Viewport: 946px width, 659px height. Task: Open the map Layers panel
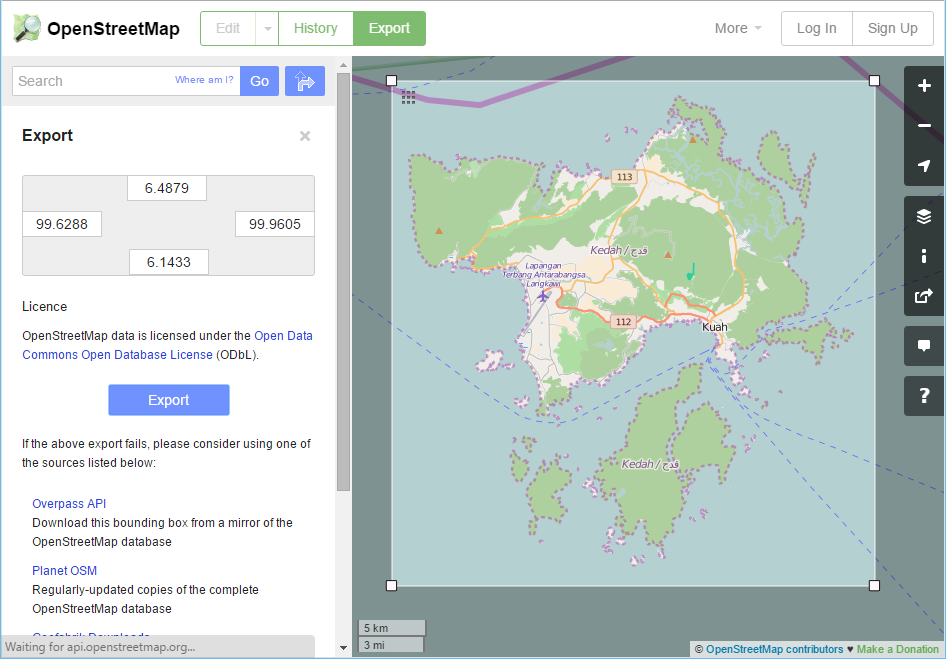(924, 216)
